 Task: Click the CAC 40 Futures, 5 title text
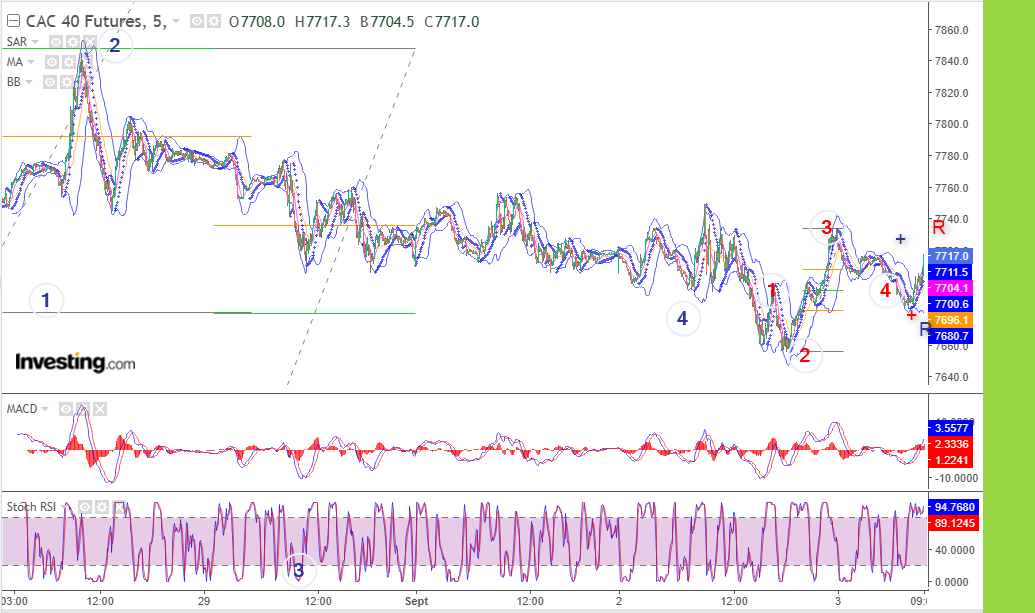tap(96, 22)
